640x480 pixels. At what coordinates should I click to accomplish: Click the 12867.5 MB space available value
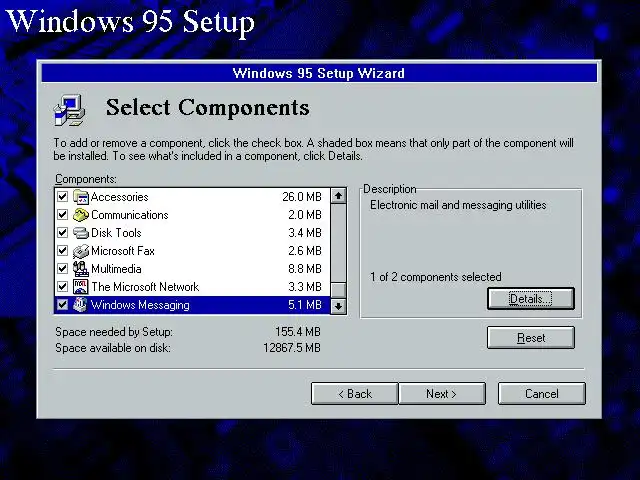coord(292,348)
